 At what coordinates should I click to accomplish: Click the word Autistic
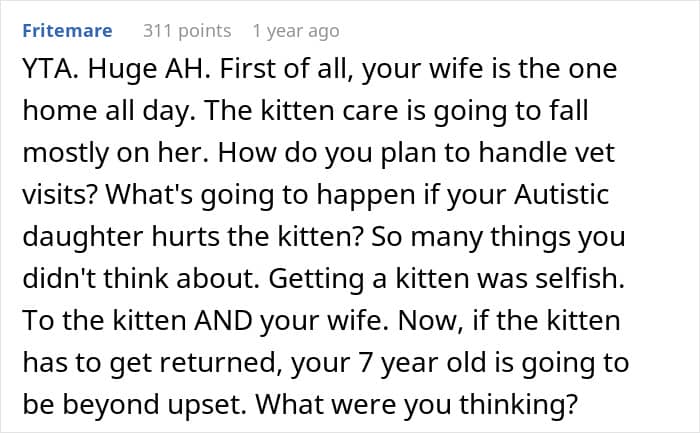(561, 195)
